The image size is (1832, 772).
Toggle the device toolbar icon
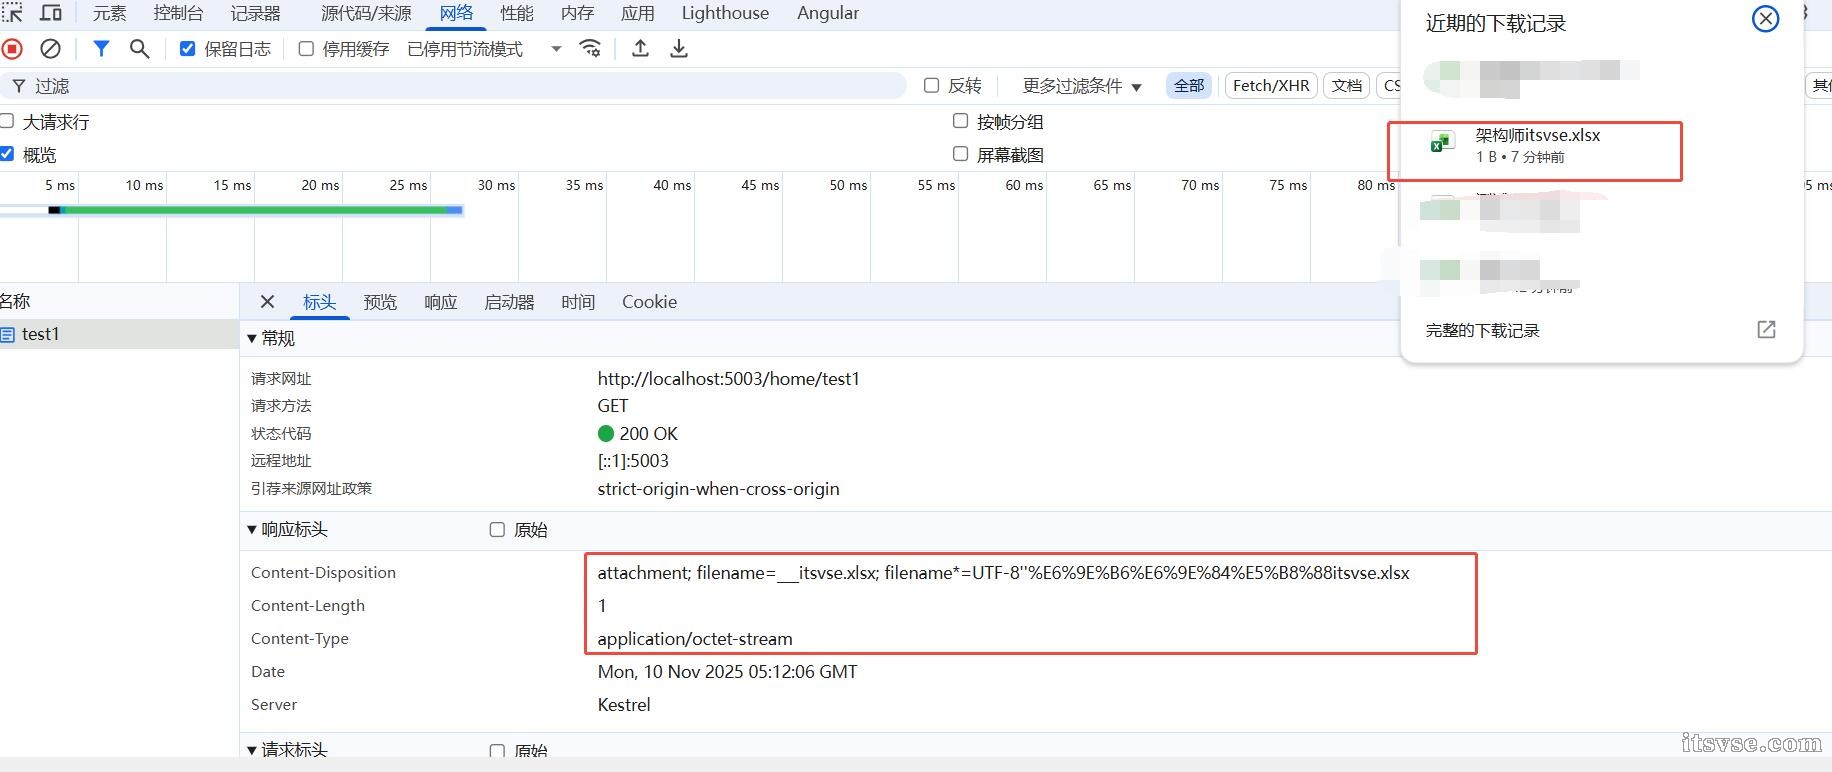[50, 13]
